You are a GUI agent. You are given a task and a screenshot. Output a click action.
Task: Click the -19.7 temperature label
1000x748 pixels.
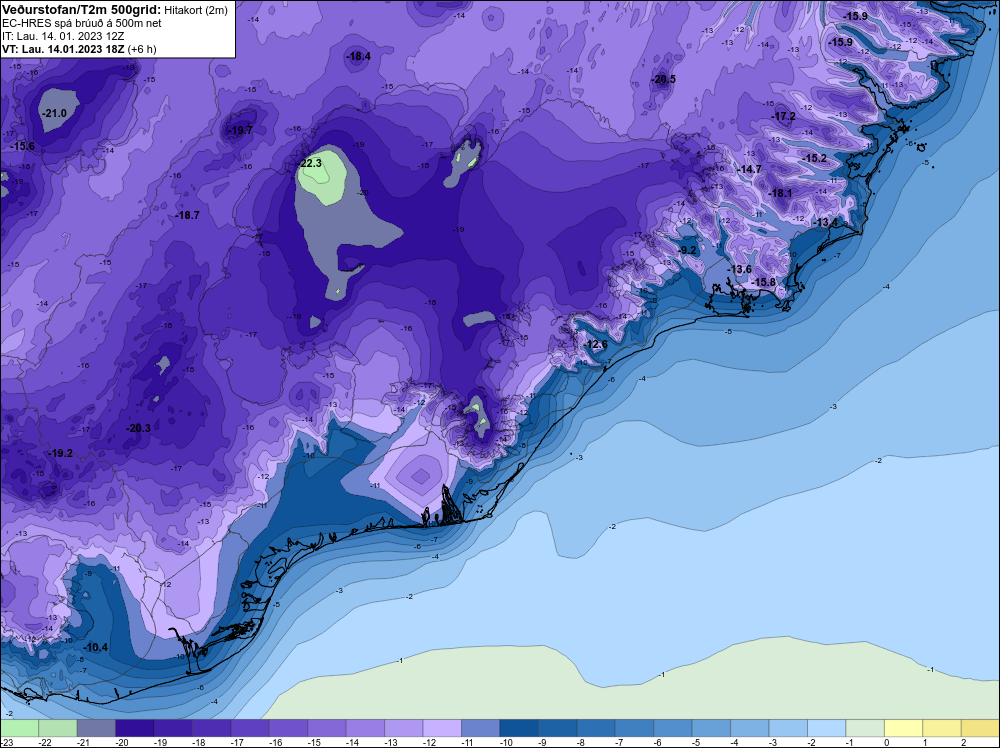click(242, 130)
